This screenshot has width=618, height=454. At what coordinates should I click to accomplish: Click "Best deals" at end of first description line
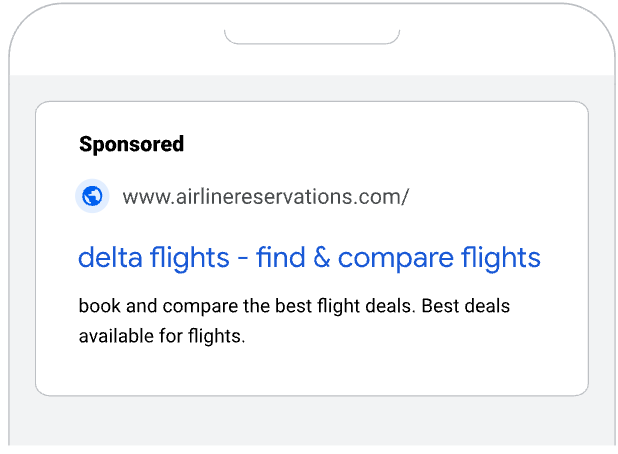click(465, 306)
